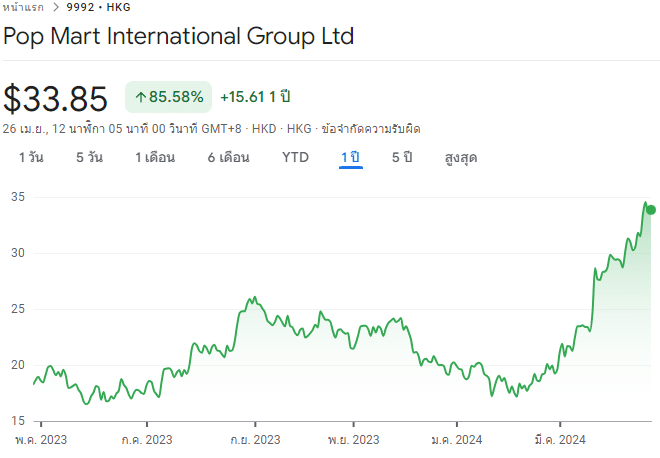Open the หน้าแรก breadcrumb link
Image resolution: width=660 pixels, height=458 pixels.
pyautogui.click(x=23, y=7)
